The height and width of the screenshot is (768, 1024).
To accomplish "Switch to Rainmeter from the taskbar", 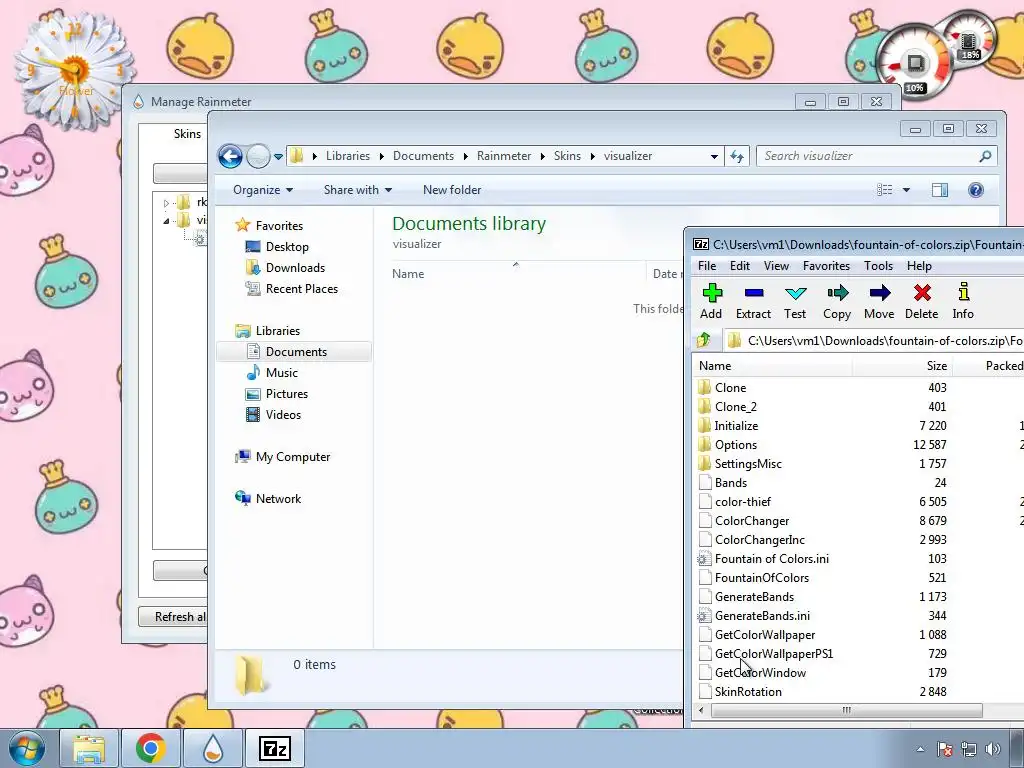I will [213, 748].
